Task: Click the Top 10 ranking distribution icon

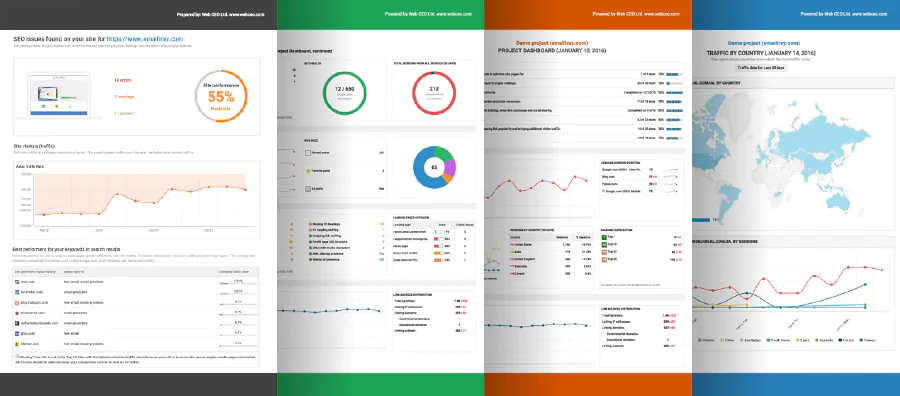Action: pos(603,244)
